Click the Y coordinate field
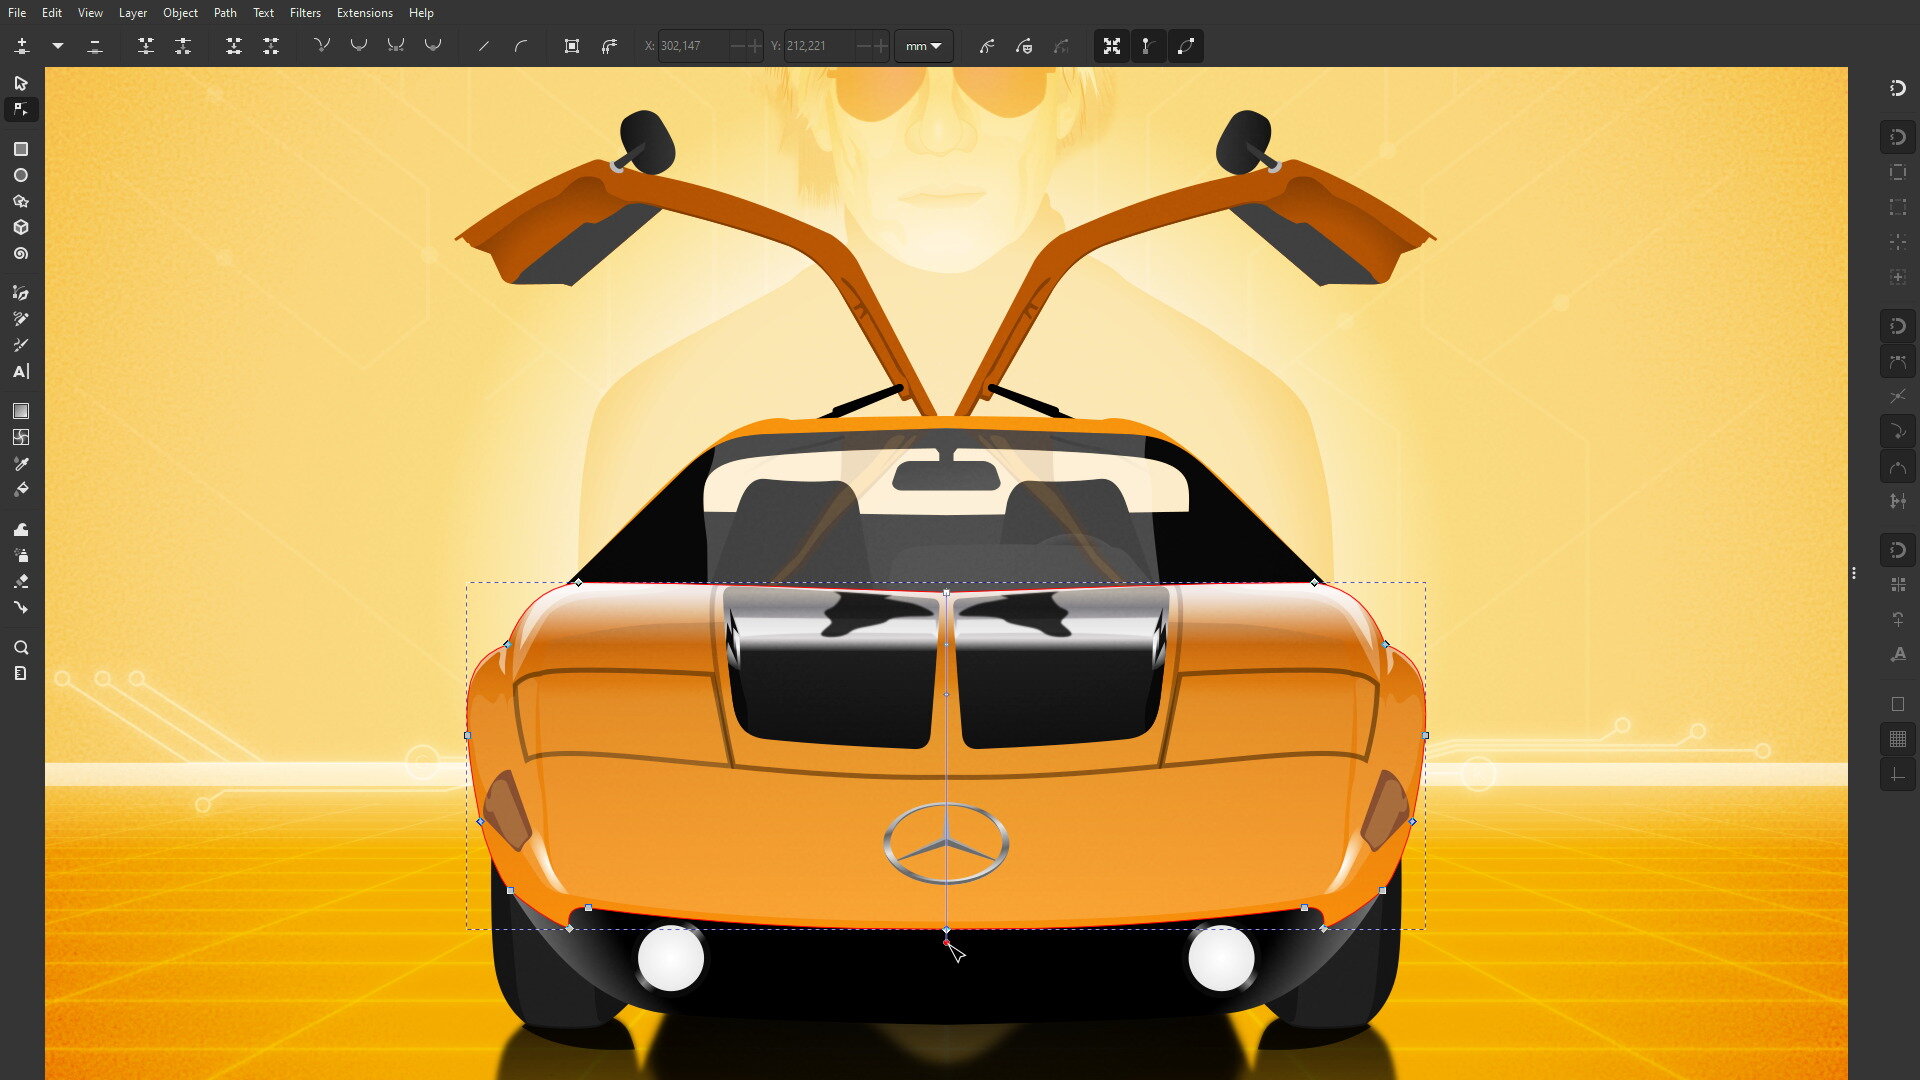The height and width of the screenshot is (1080, 1920). tap(819, 46)
